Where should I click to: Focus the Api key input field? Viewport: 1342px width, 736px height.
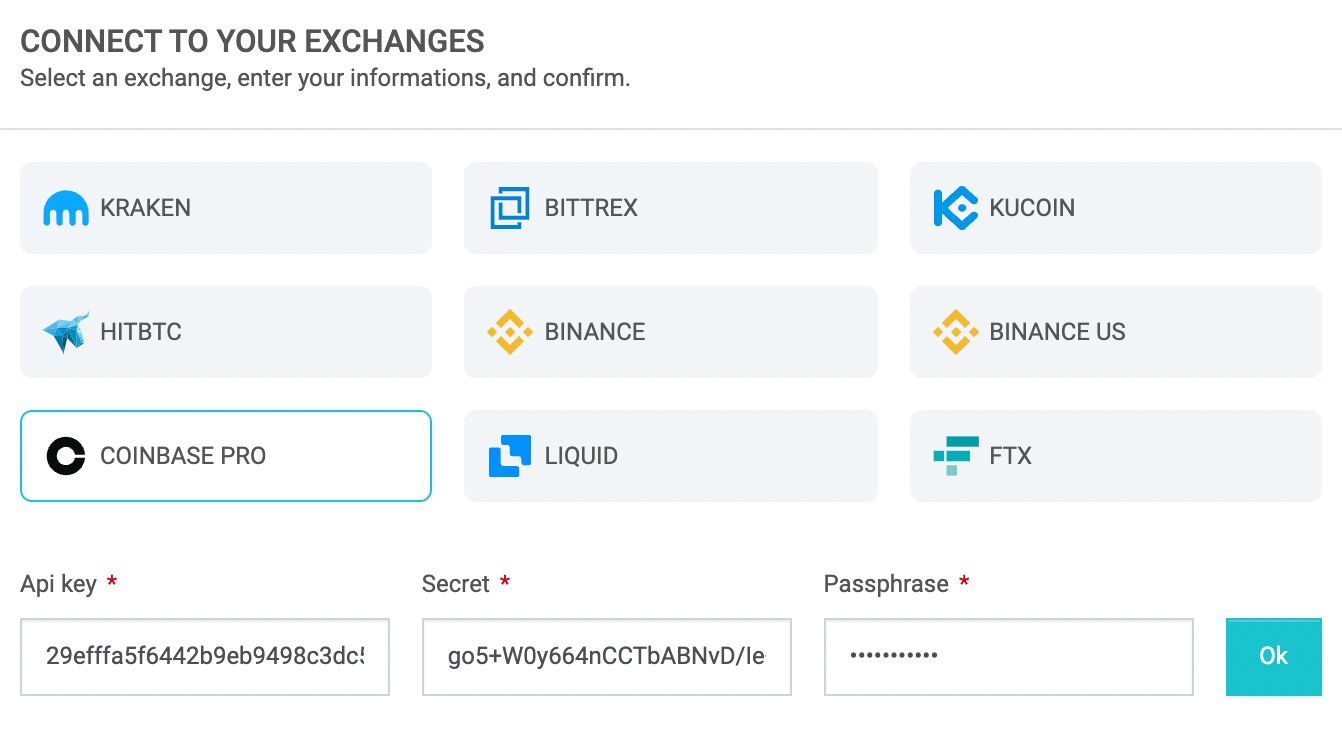point(205,657)
